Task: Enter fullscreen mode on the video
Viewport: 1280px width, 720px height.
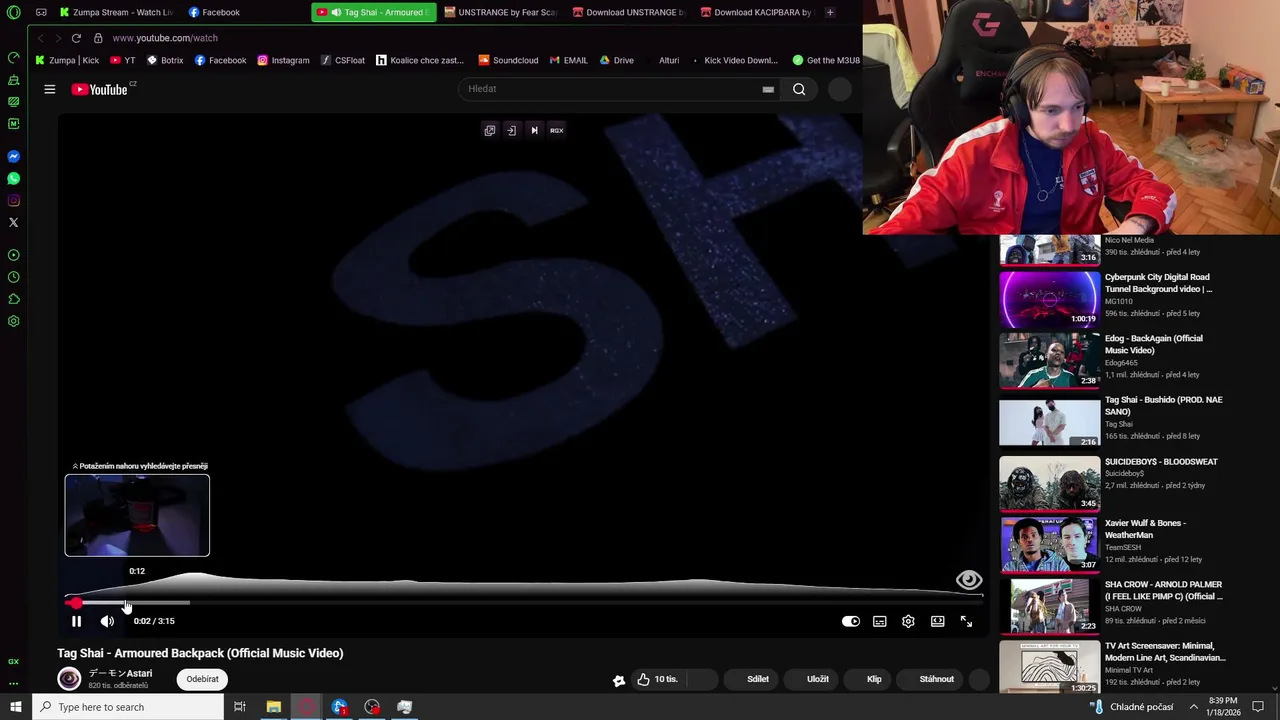Action: click(966, 621)
